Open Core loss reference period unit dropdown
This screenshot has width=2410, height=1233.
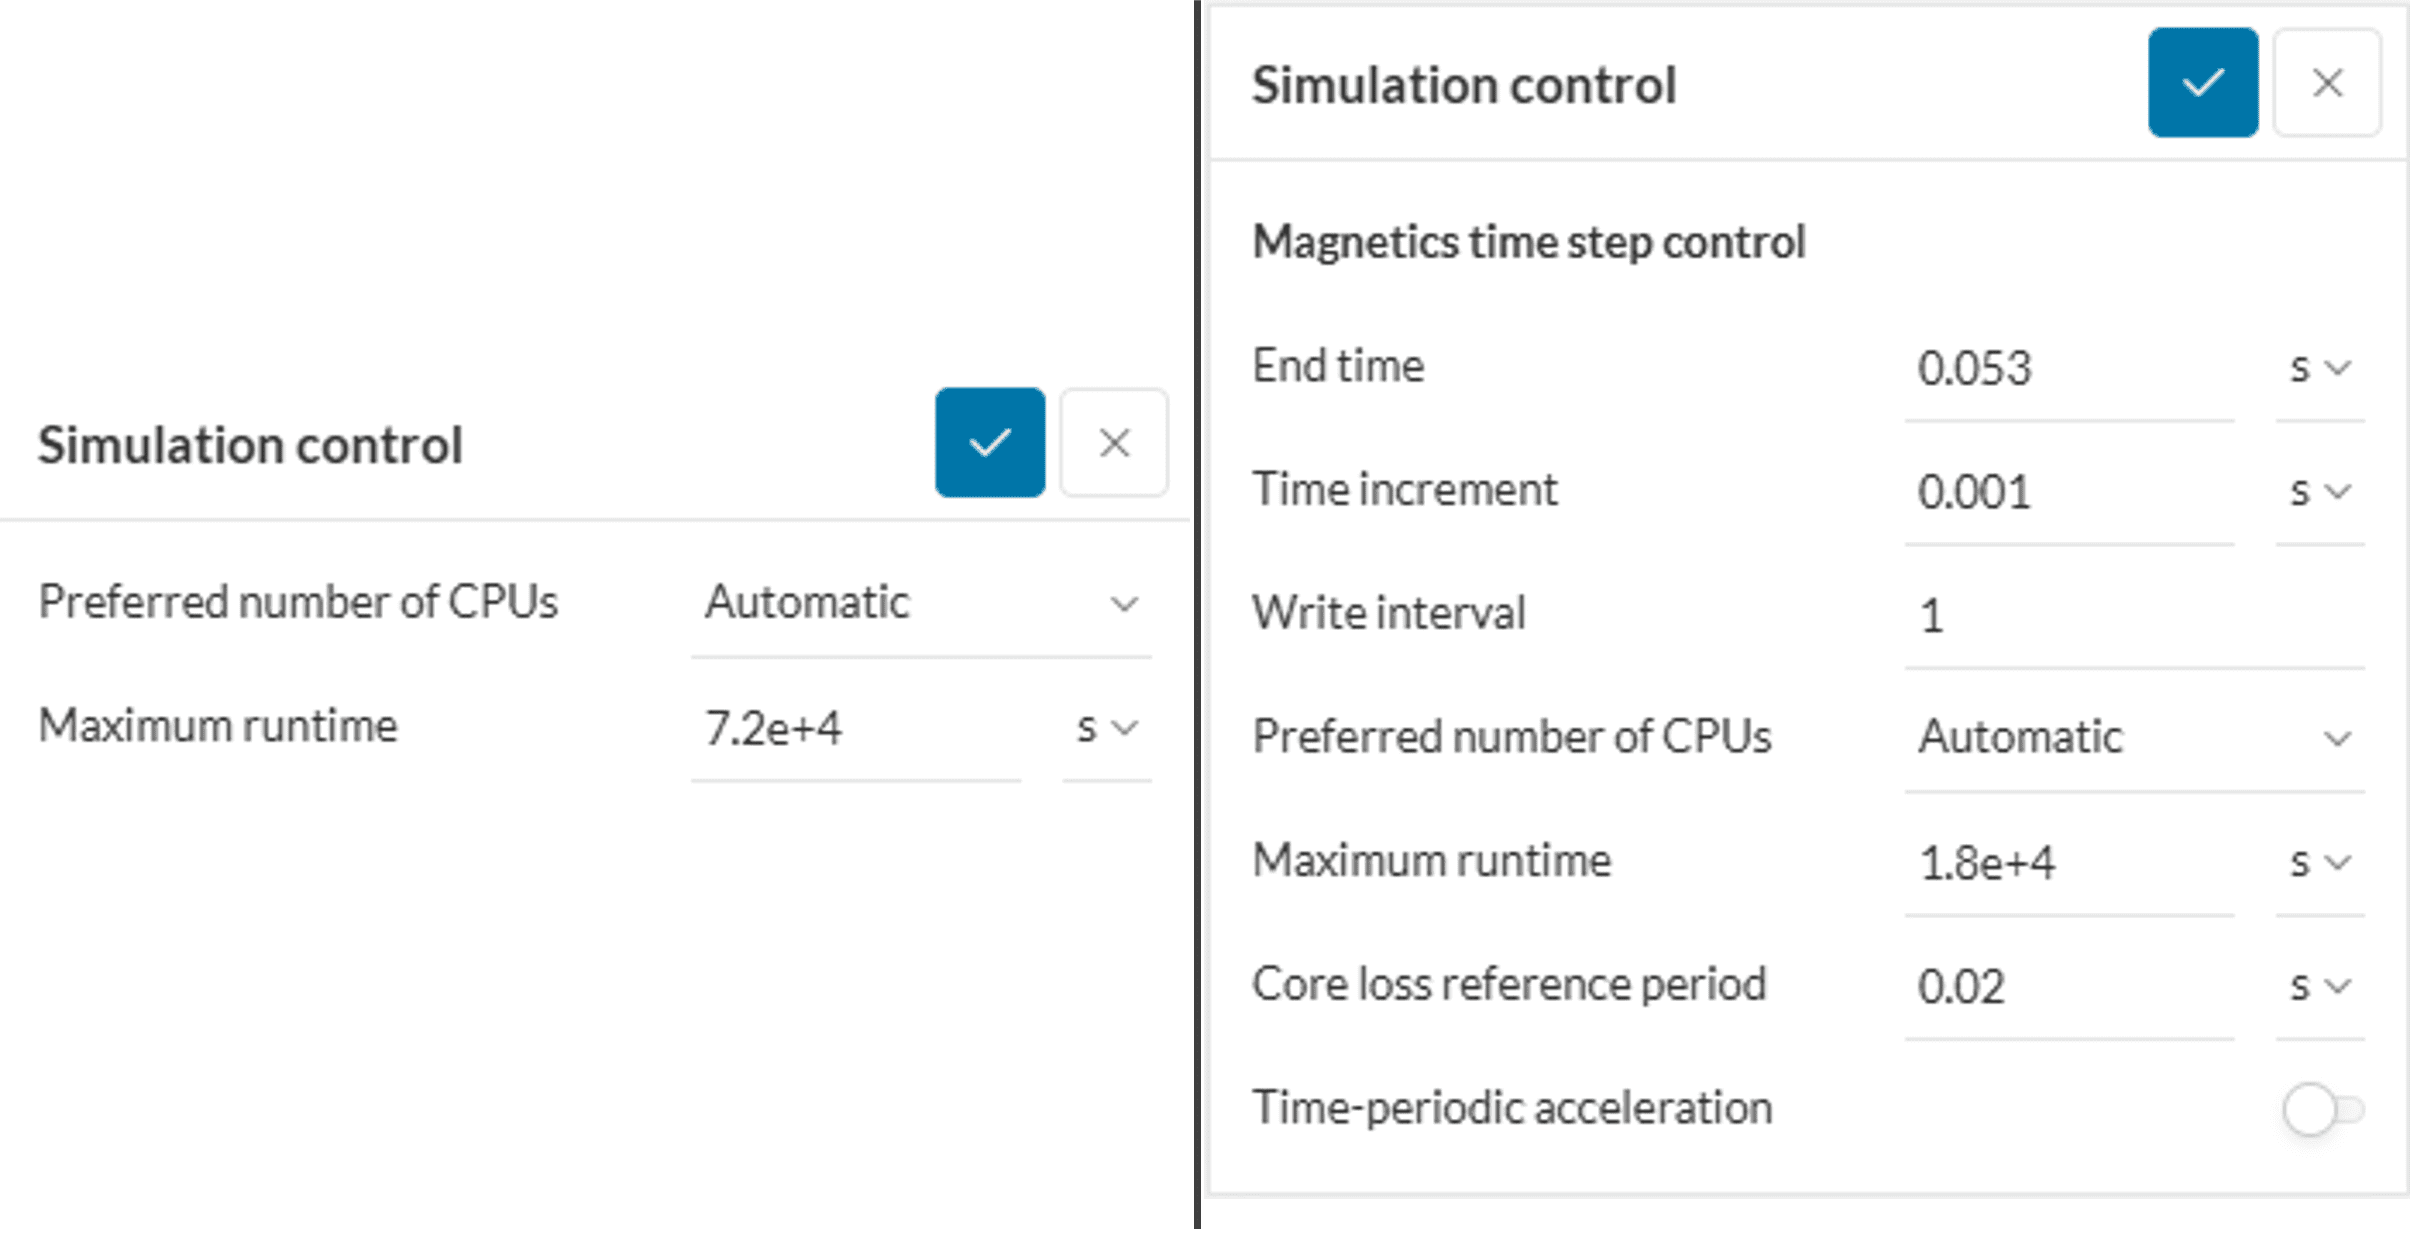point(2319,986)
